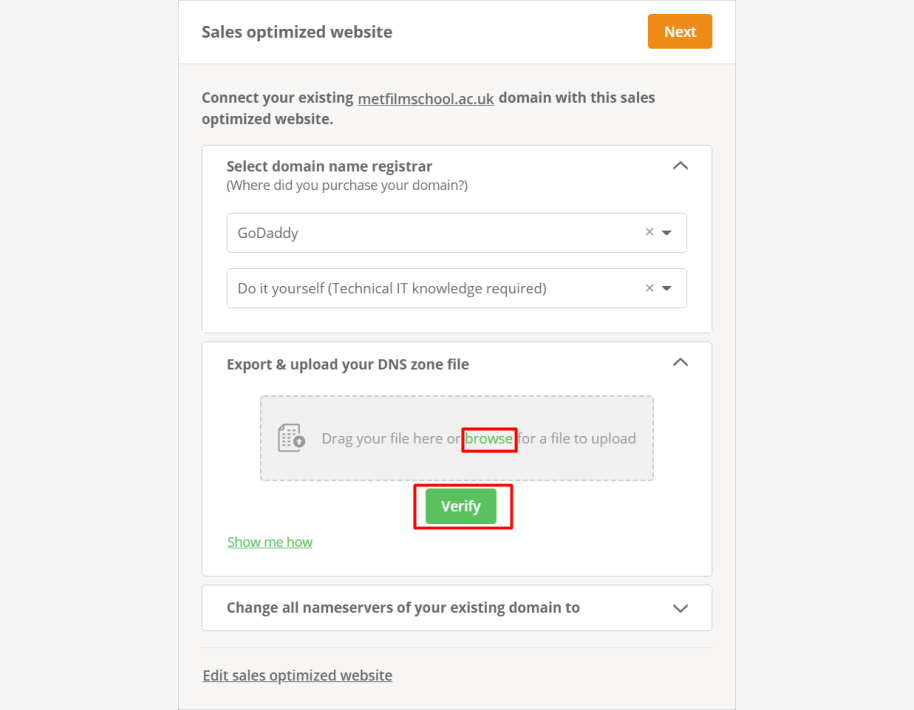This screenshot has height=710, width=914.
Task: Open the 'Show me how' guide link
Action: click(x=270, y=541)
